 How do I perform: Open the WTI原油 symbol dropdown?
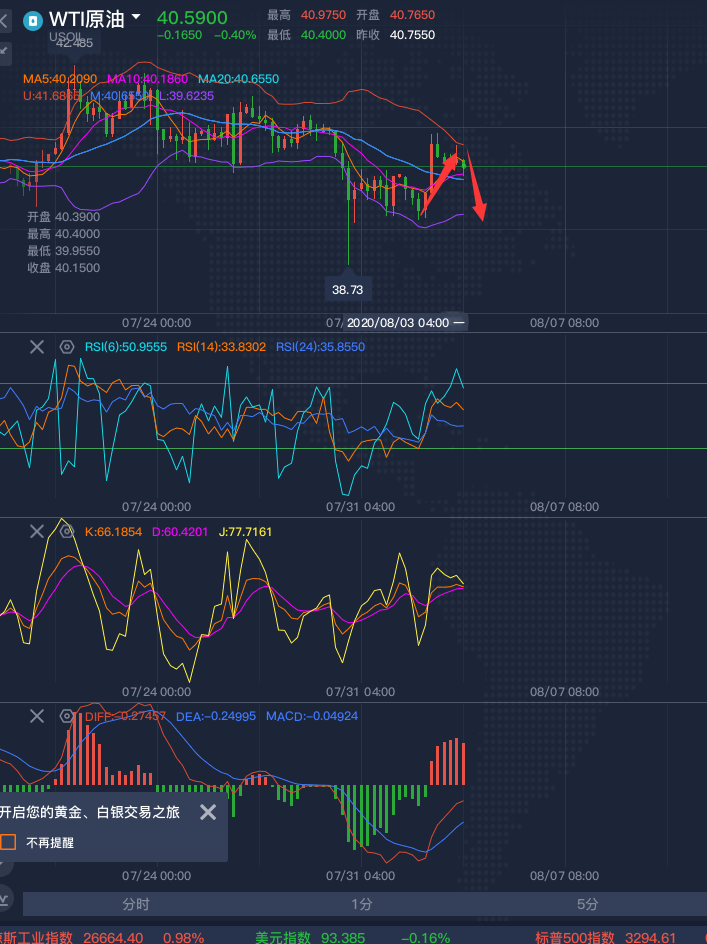[135, 17]
